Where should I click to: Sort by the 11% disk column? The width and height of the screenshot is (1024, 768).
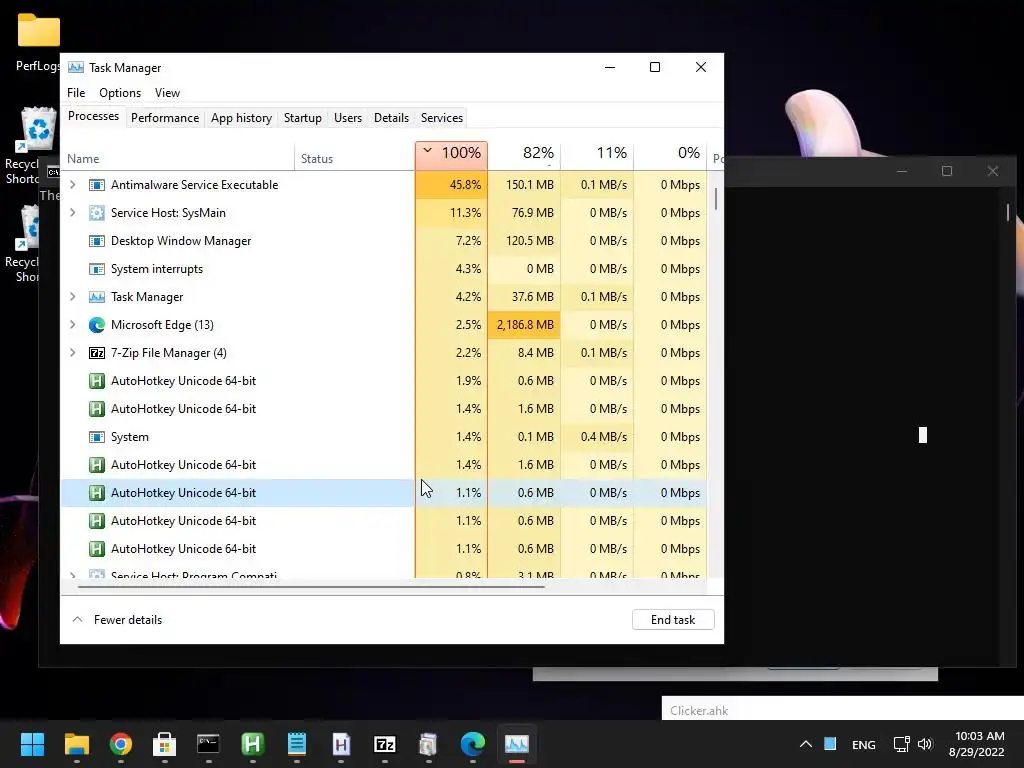[x=597, y=155]
